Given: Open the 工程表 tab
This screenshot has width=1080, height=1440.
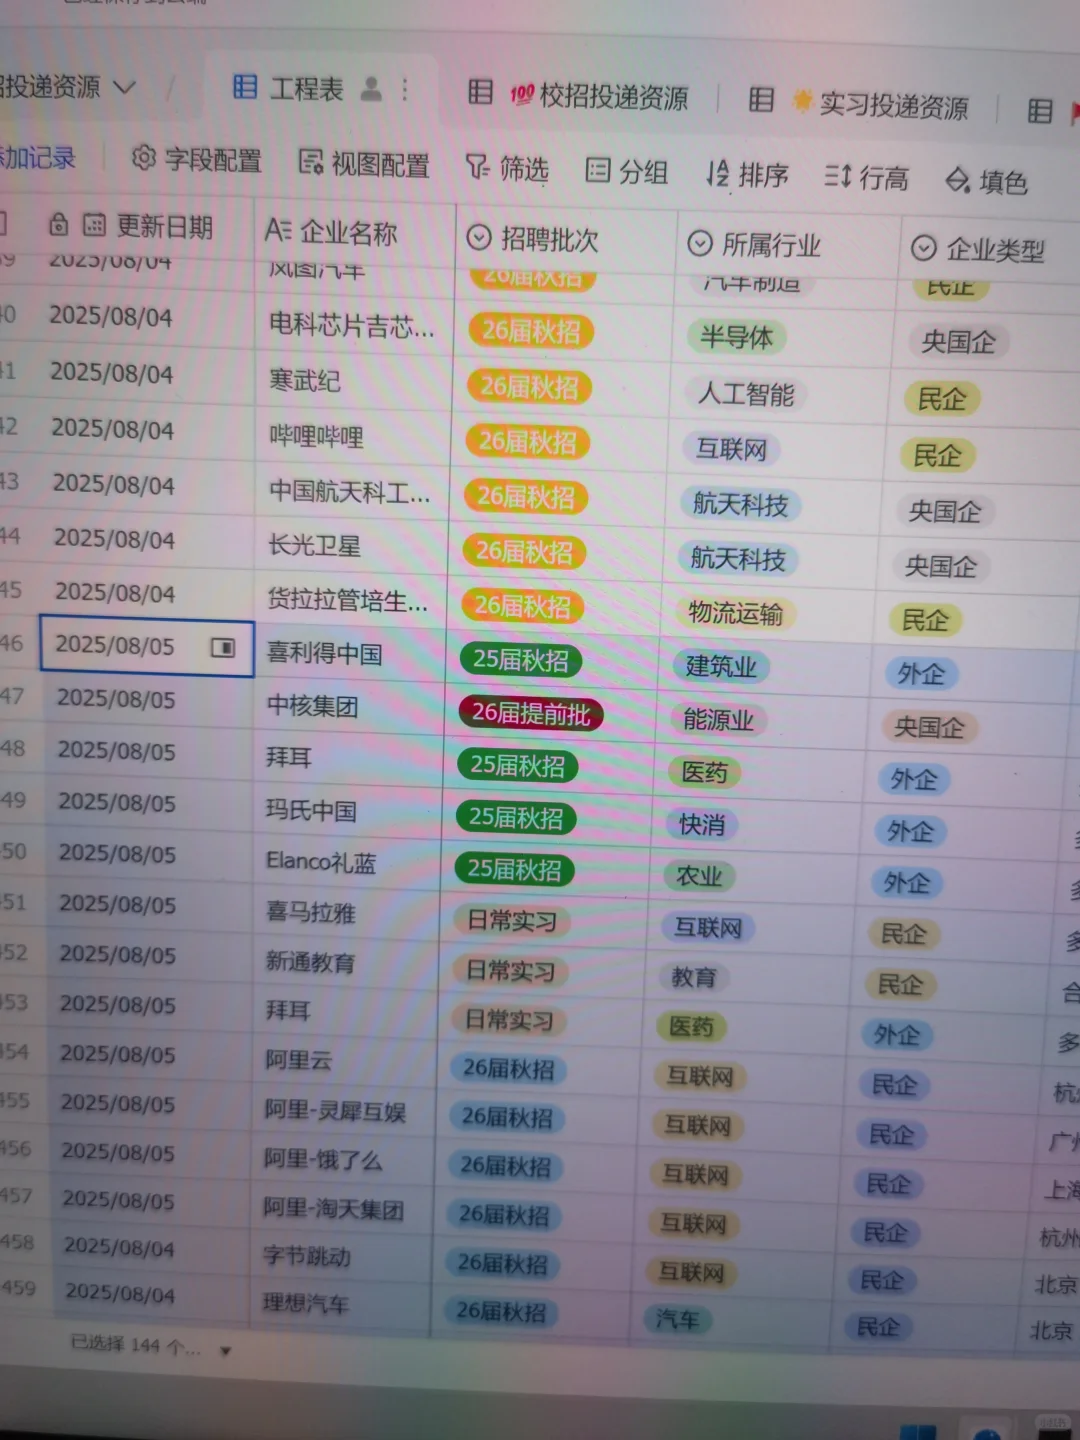Looking at the screenshot, I should tap(306, 89).
